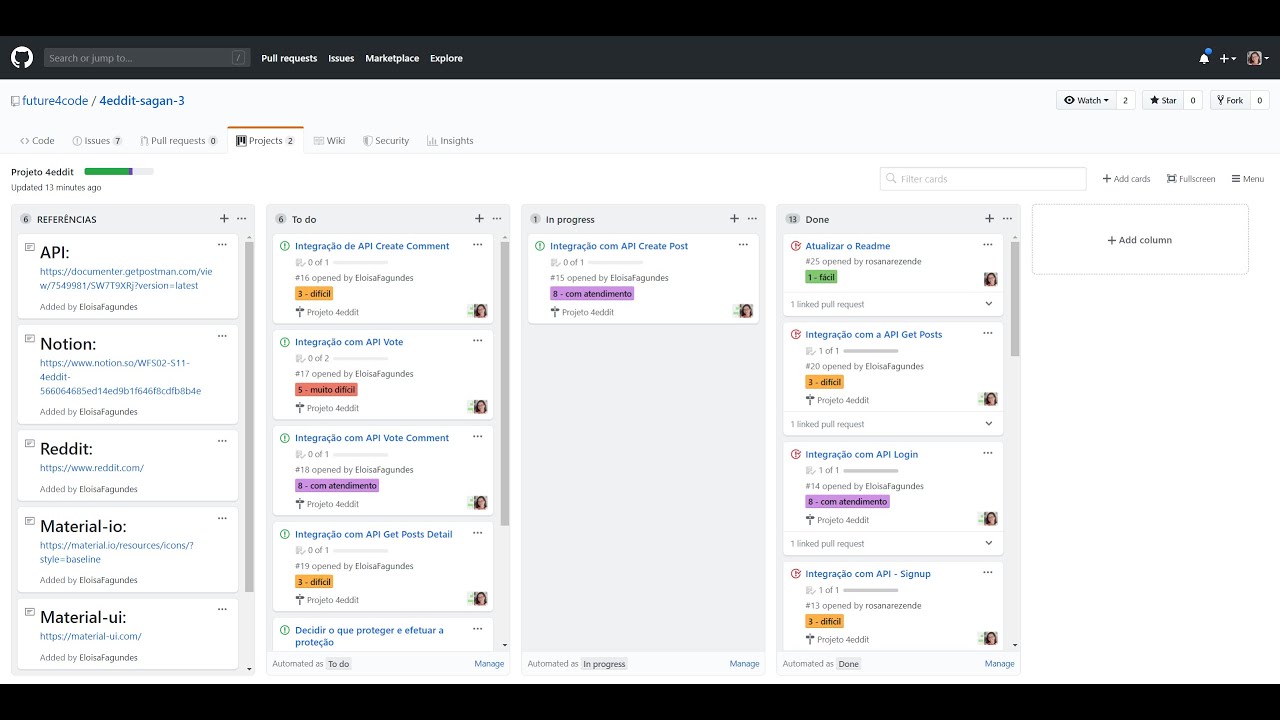
Task: Enter Fullscreen project view
Action: 1191,179
